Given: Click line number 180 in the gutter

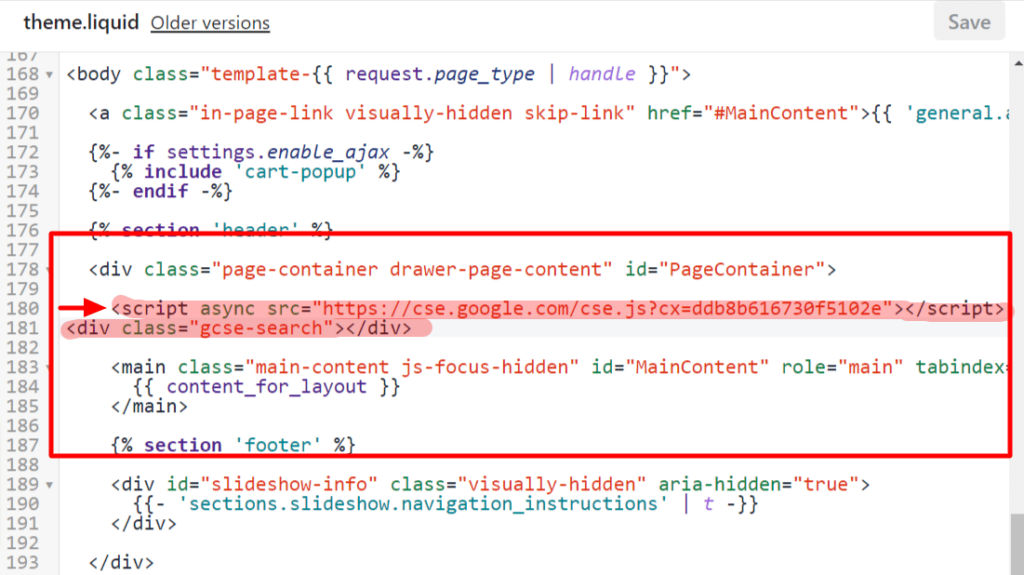Looking at the screenshot, I should [20, 309].
